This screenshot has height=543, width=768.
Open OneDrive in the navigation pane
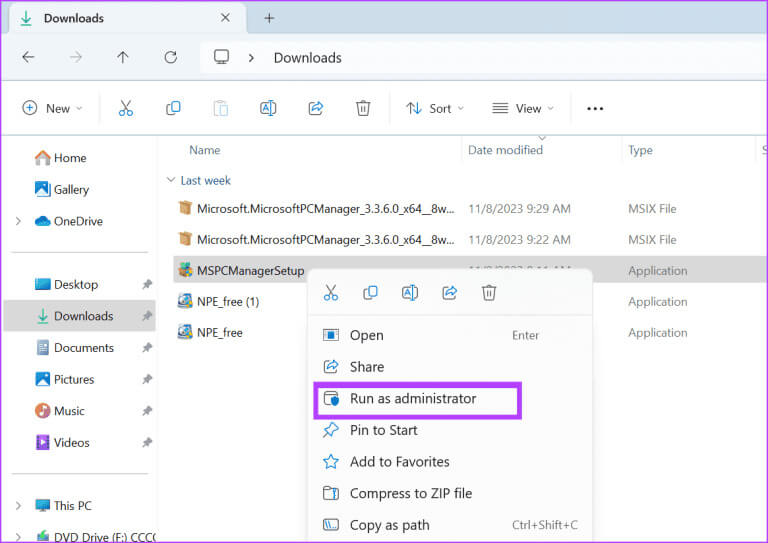69,221
